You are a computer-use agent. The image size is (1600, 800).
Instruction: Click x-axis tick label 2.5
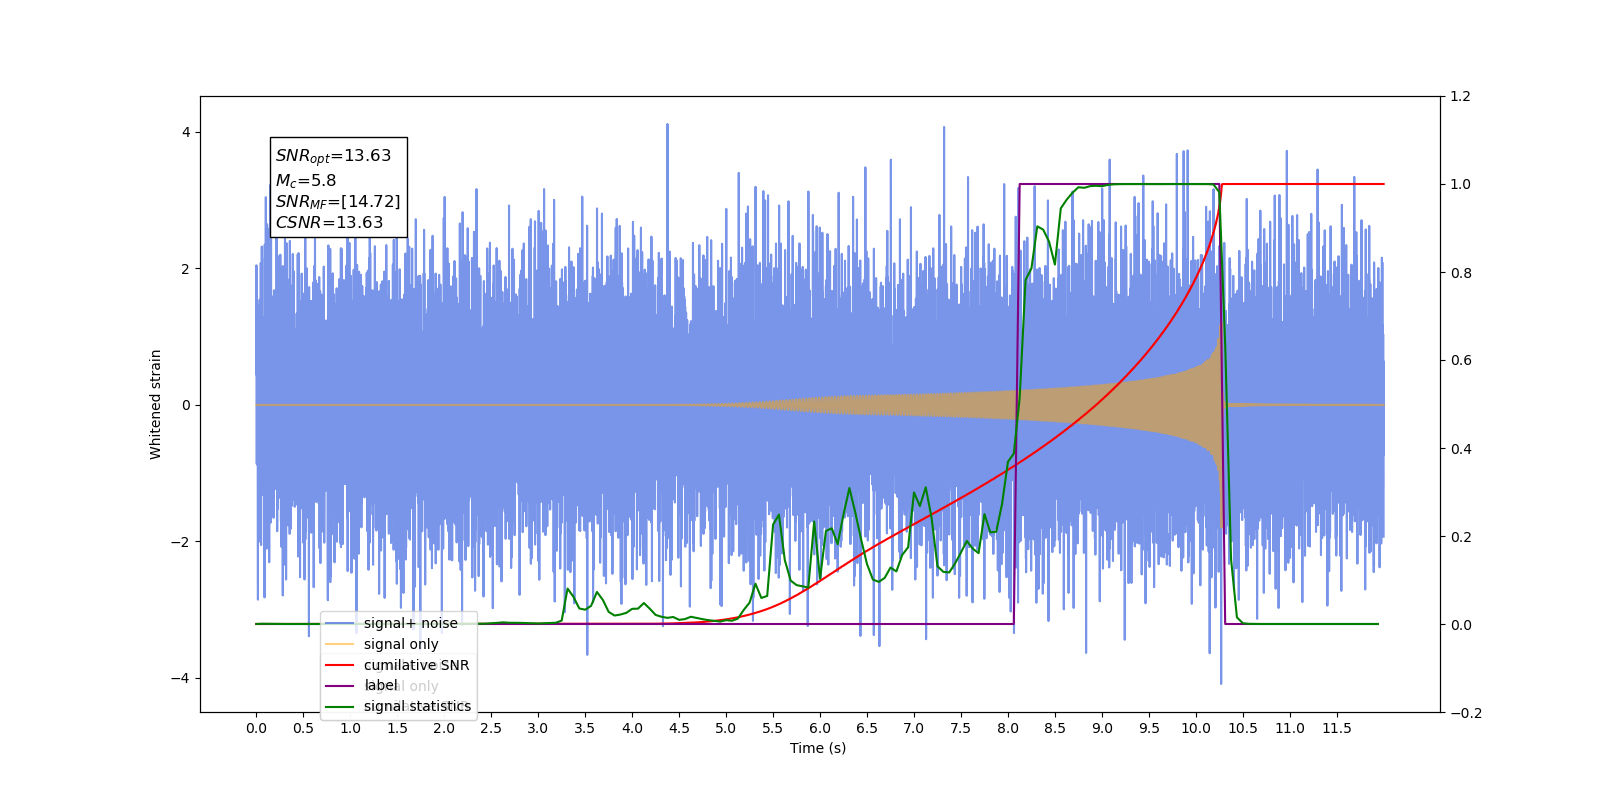coord(491,728)
